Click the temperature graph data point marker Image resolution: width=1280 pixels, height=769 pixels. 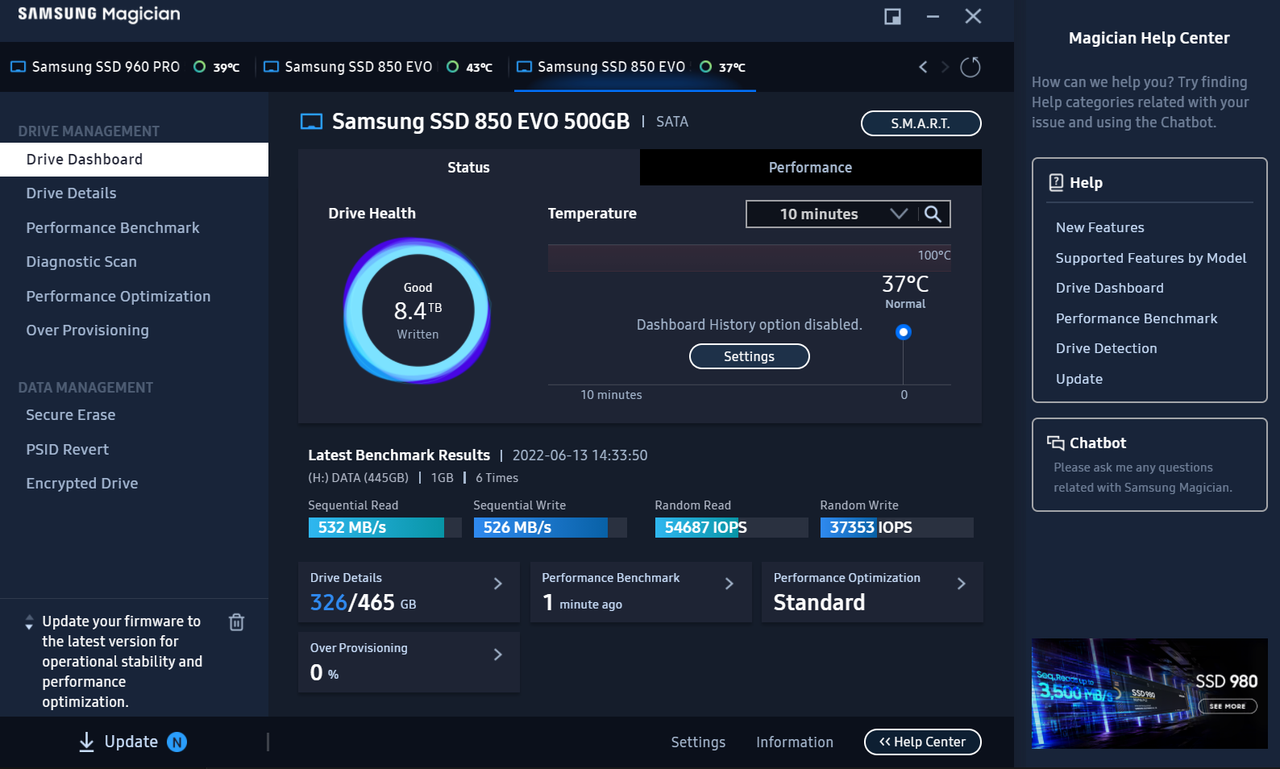click(904, 332)
